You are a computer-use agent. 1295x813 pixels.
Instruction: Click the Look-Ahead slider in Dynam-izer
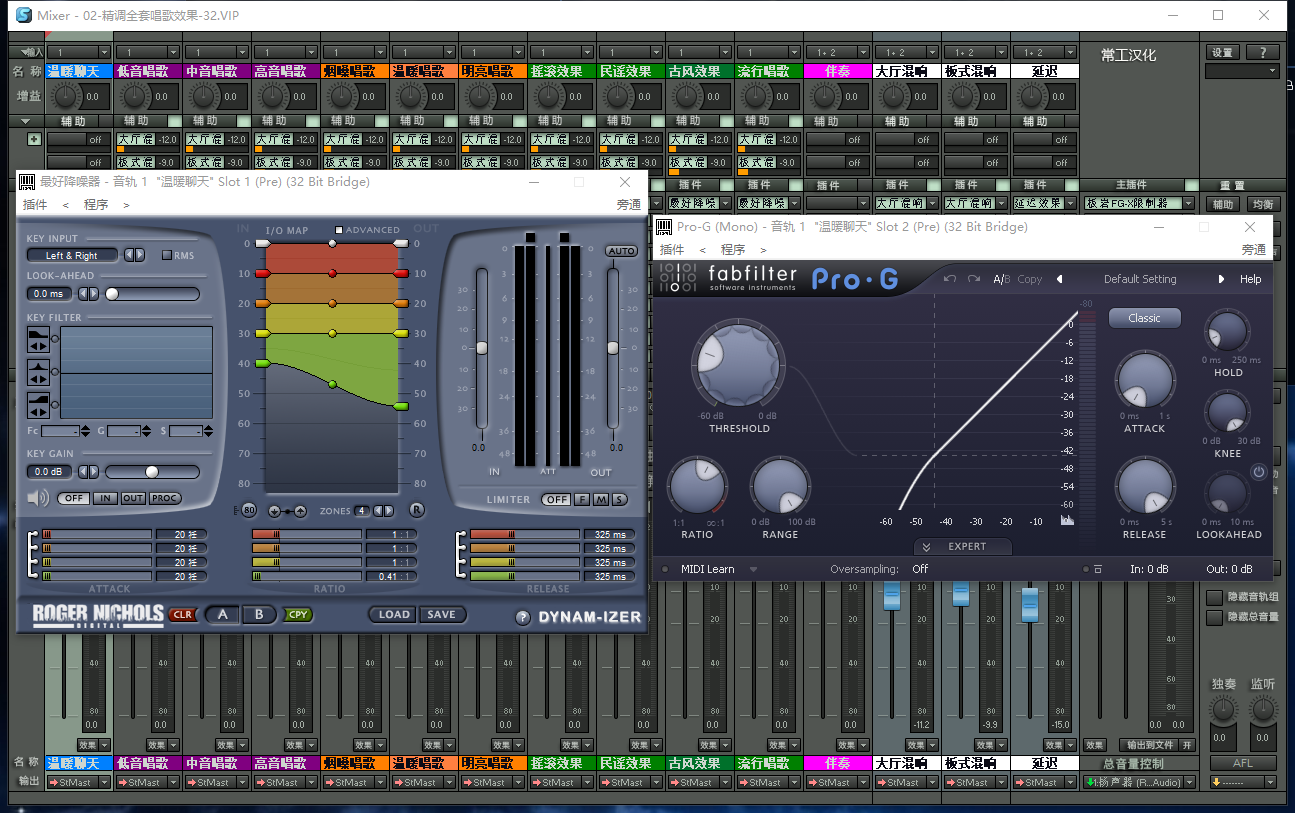point(153,294)
